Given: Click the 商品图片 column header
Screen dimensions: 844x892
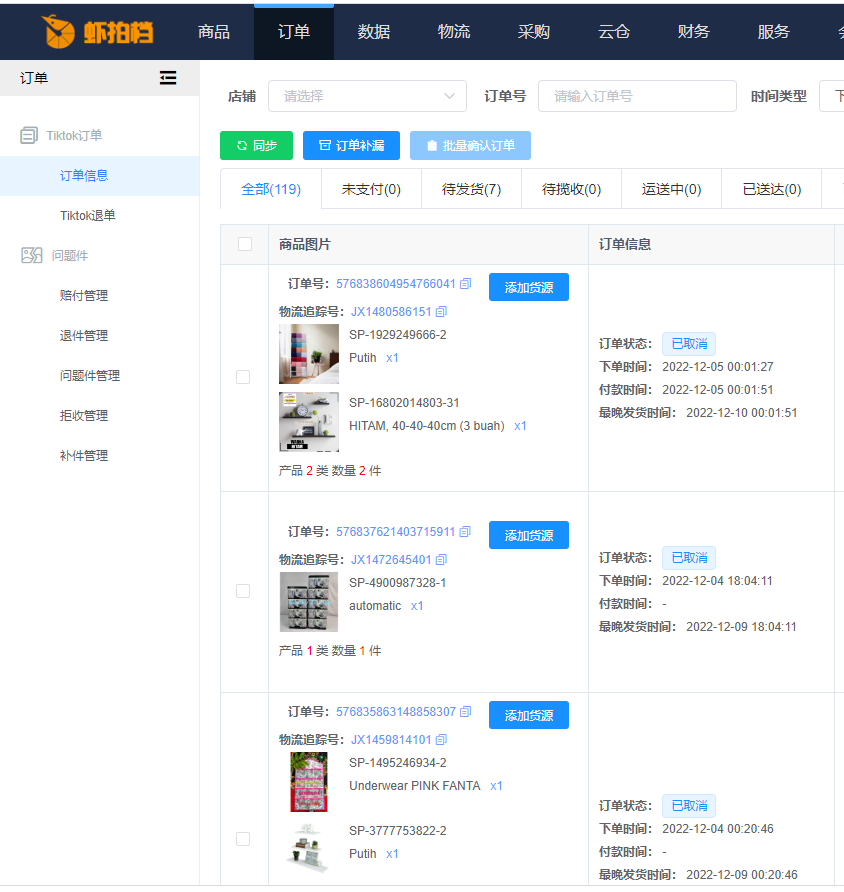Looking at the screenshot, I should pos(305,245).
